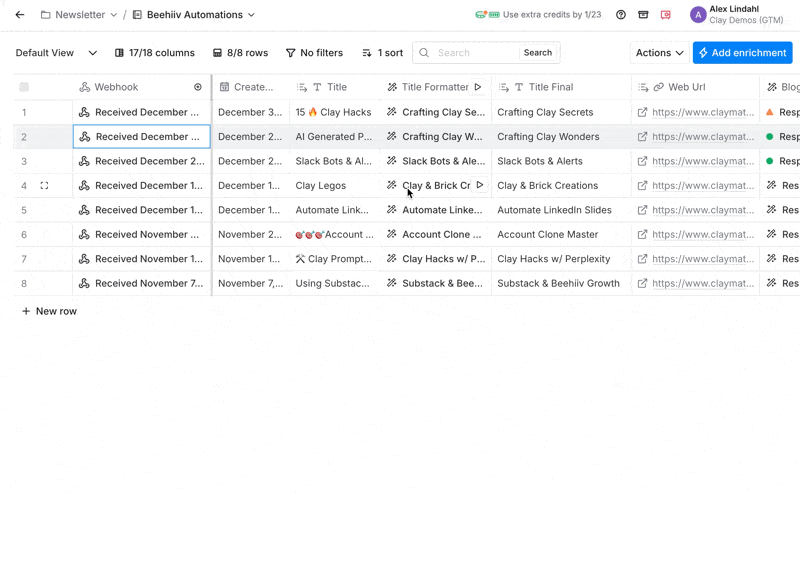This screenshot has width=800, height=567.
Task: Open the red screen recording icon
Action: point(665,15)
